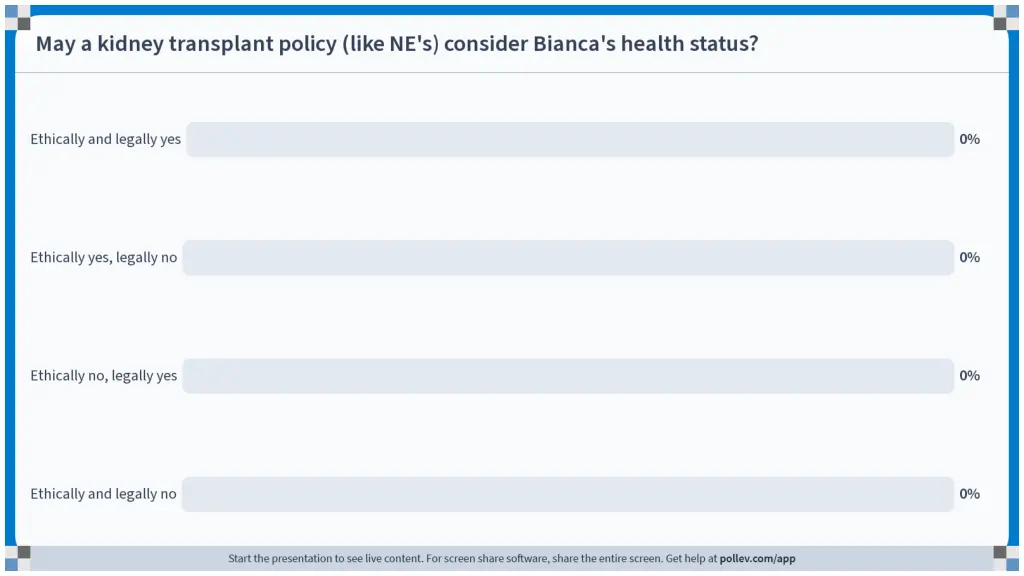Screen dimensions: 1024x576
Task: Select the 'Ethically no, legally yes' bar
Action: [568, 376]
